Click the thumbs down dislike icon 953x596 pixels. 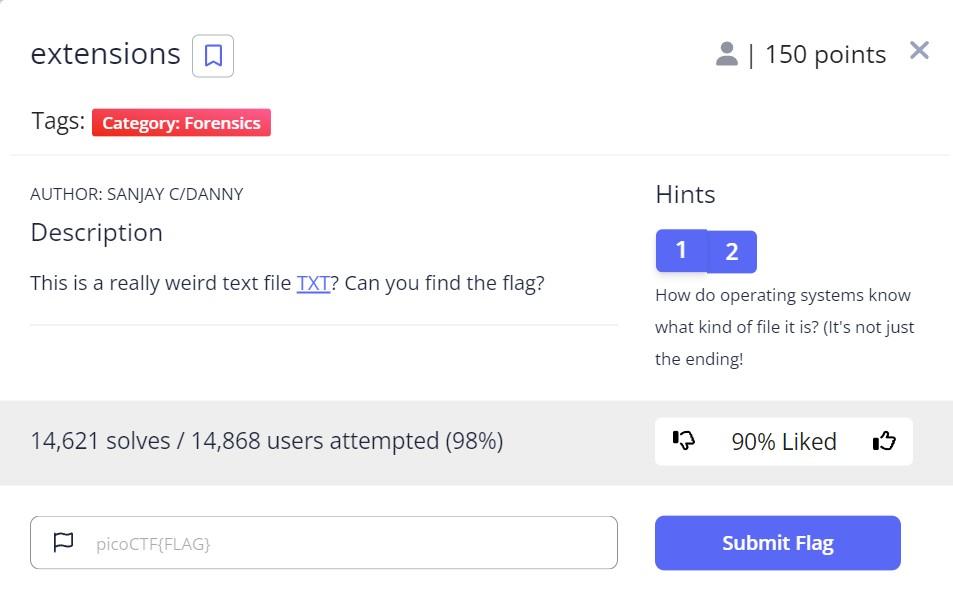coord(684,441)
